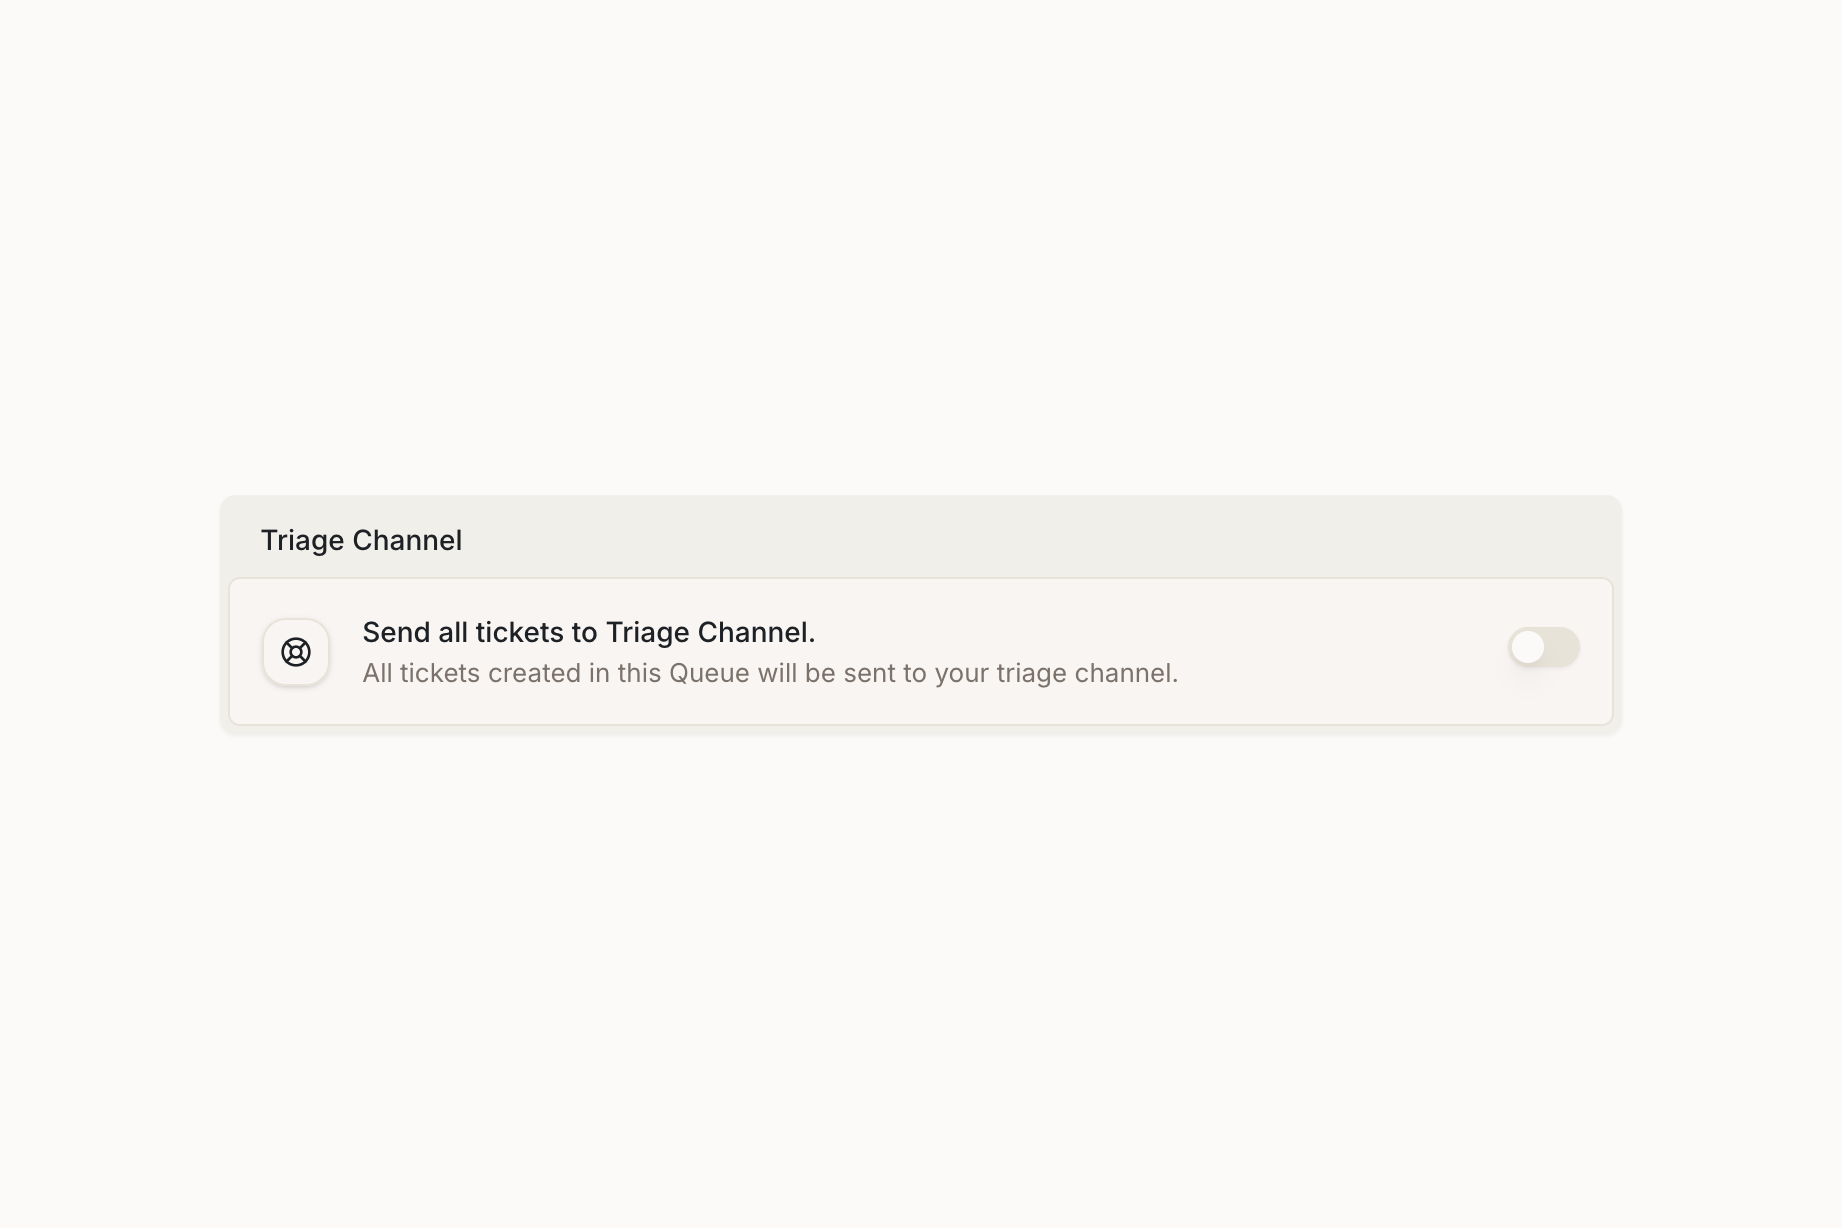The image size is (1842, 1228).
Task: Select the triage lifesaver ring icon
Action: pos(296,652)
